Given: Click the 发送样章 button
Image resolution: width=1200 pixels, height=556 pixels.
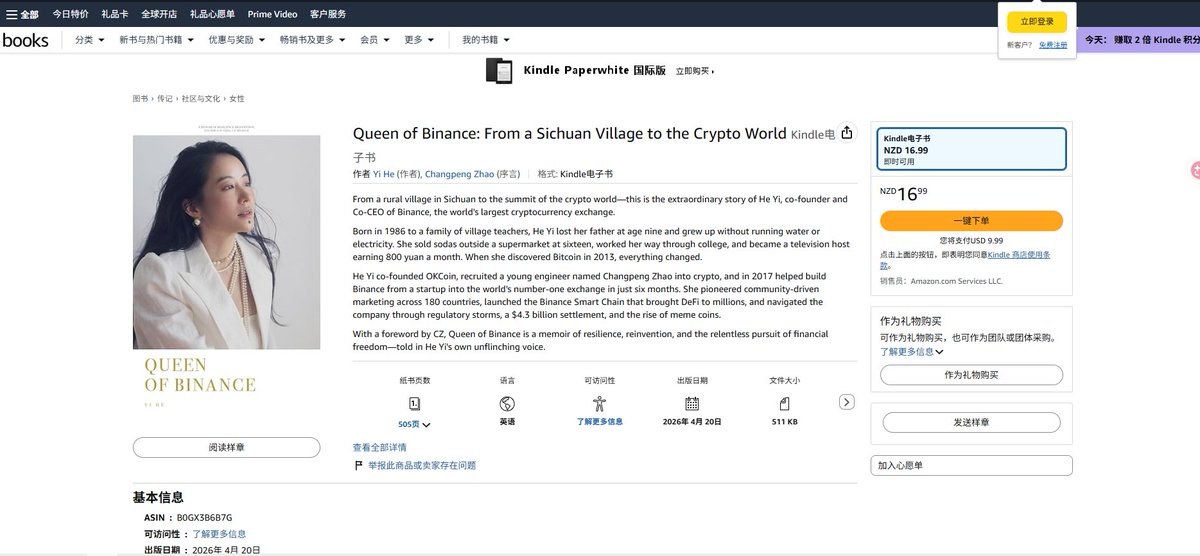Looking at the screenshot, I should (971, 423).
